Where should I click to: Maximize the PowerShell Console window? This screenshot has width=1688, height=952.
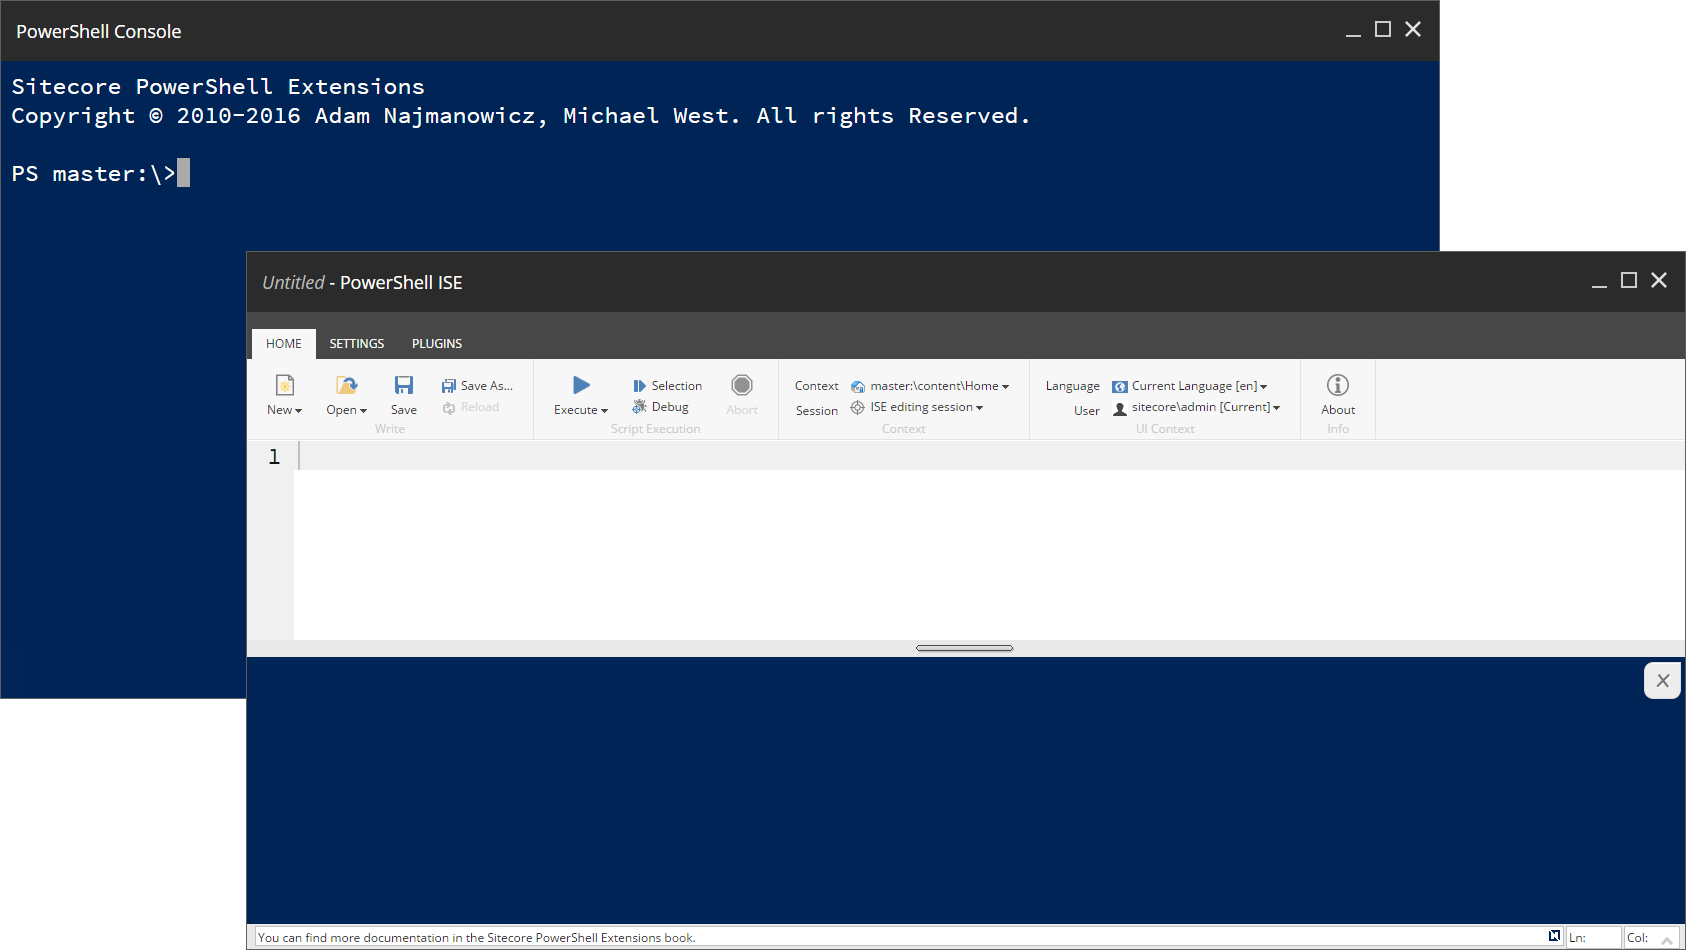click(x=1383, y=30)
